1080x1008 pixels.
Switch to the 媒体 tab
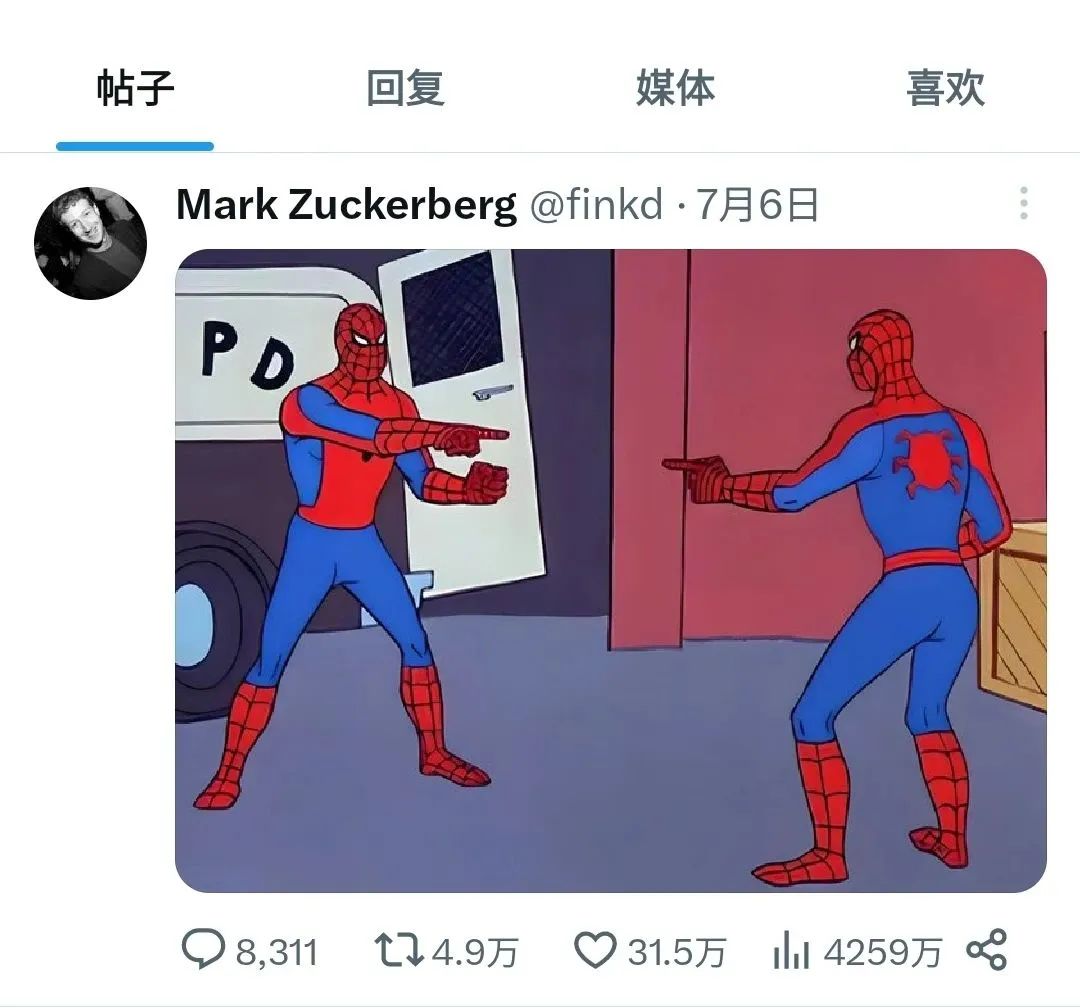click(675, 88)
